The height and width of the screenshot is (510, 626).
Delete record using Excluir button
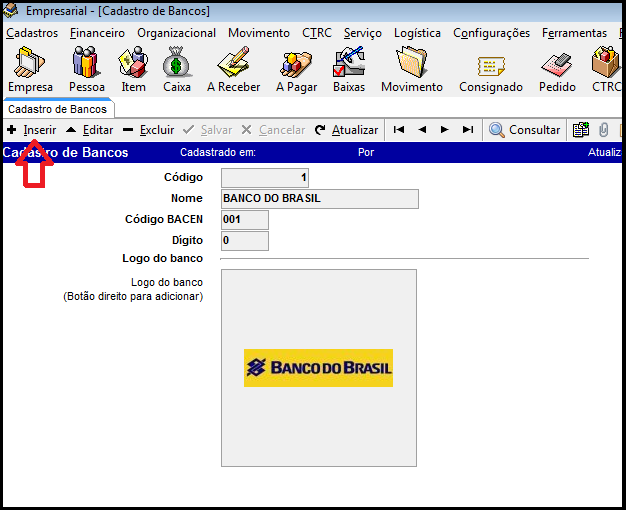tap(148, 130)
